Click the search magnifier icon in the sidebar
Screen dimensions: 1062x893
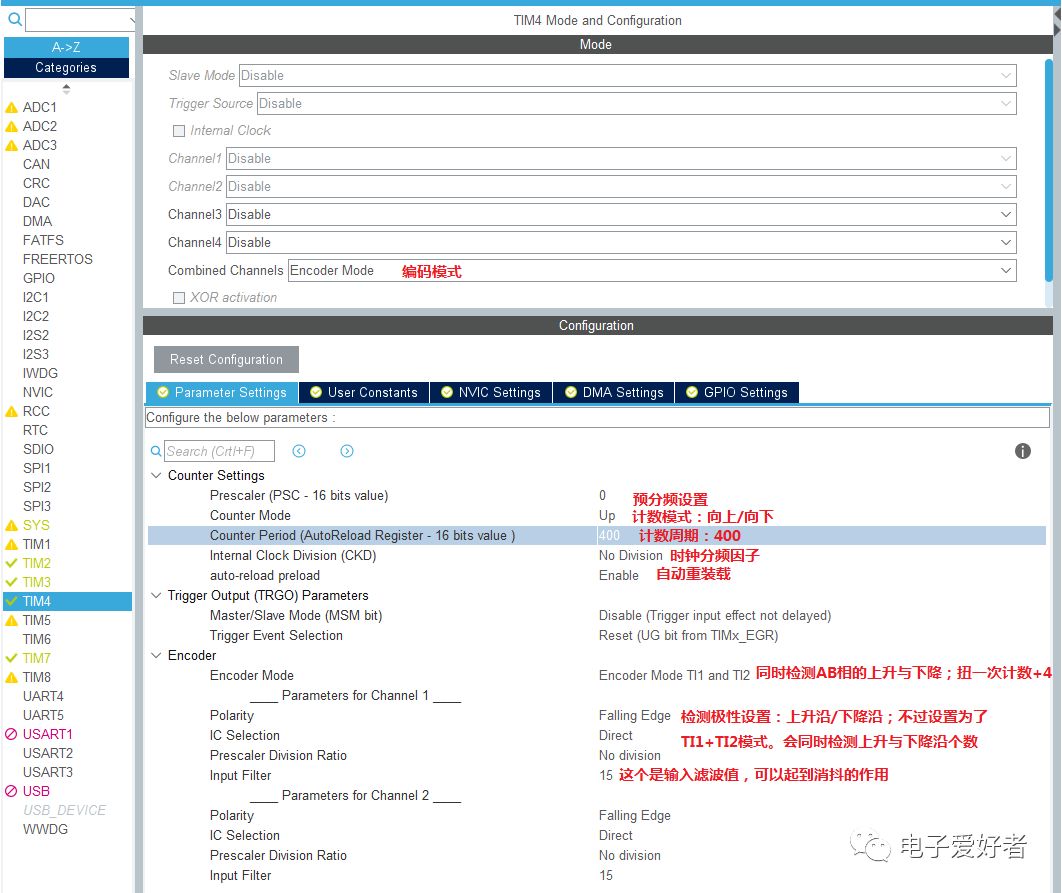point(14,19)
